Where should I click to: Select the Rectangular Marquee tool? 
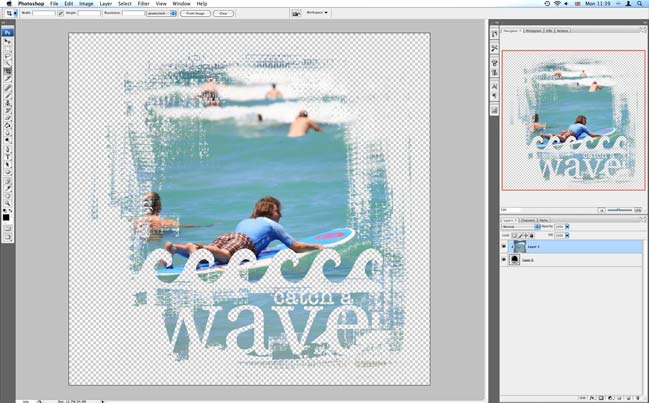(x=7, y=48)
